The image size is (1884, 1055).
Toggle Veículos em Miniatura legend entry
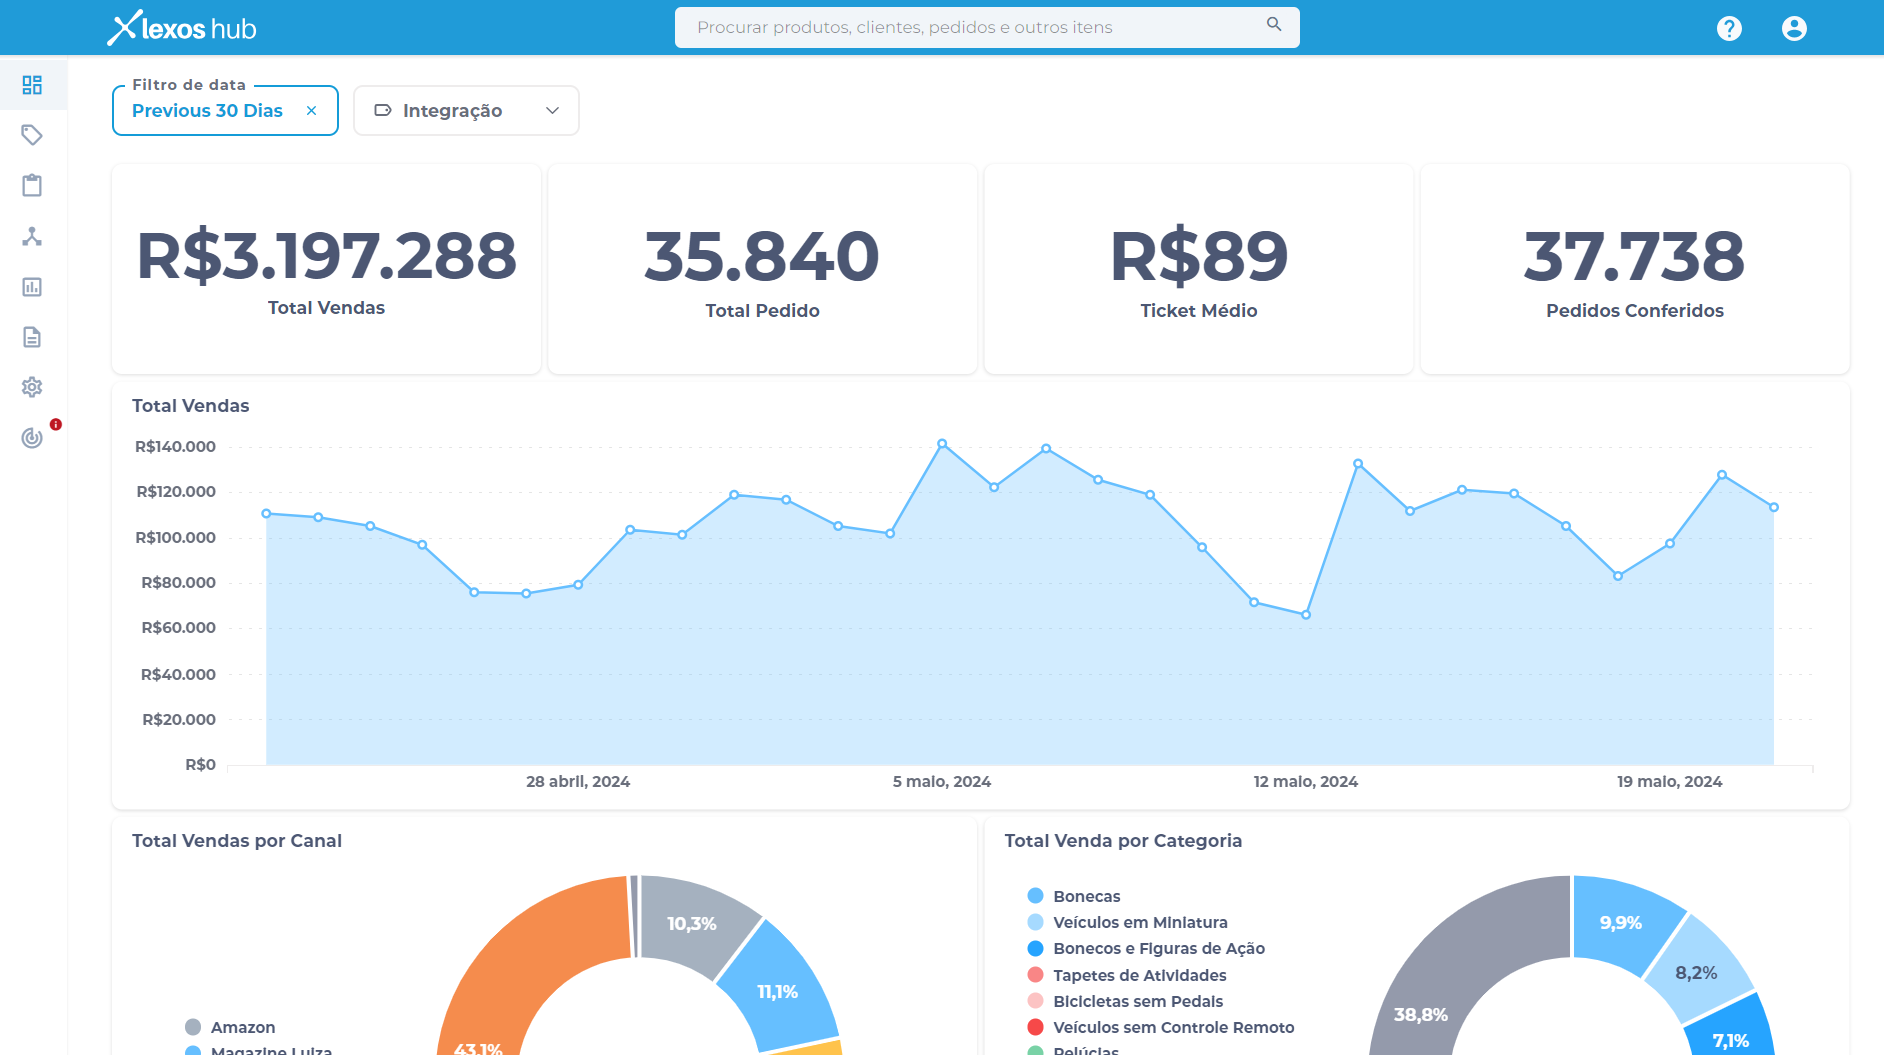pos(1130,922)
